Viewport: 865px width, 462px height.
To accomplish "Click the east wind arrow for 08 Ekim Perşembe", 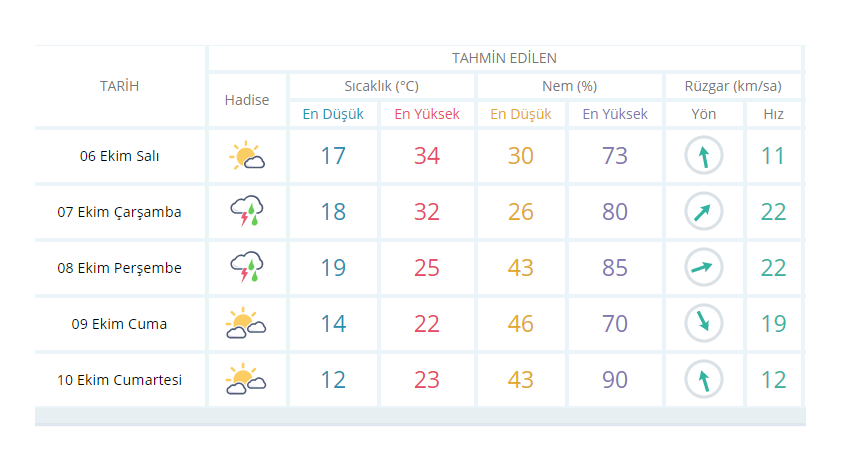I will (x=704, y=268).
